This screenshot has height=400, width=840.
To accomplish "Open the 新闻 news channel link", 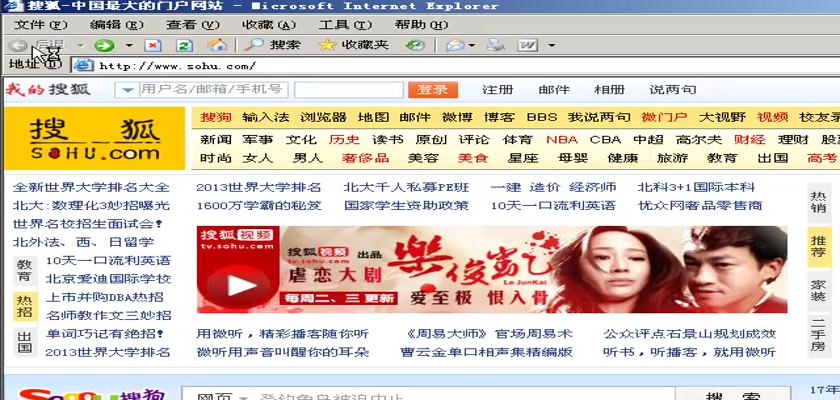I will [x=215, y=140].
